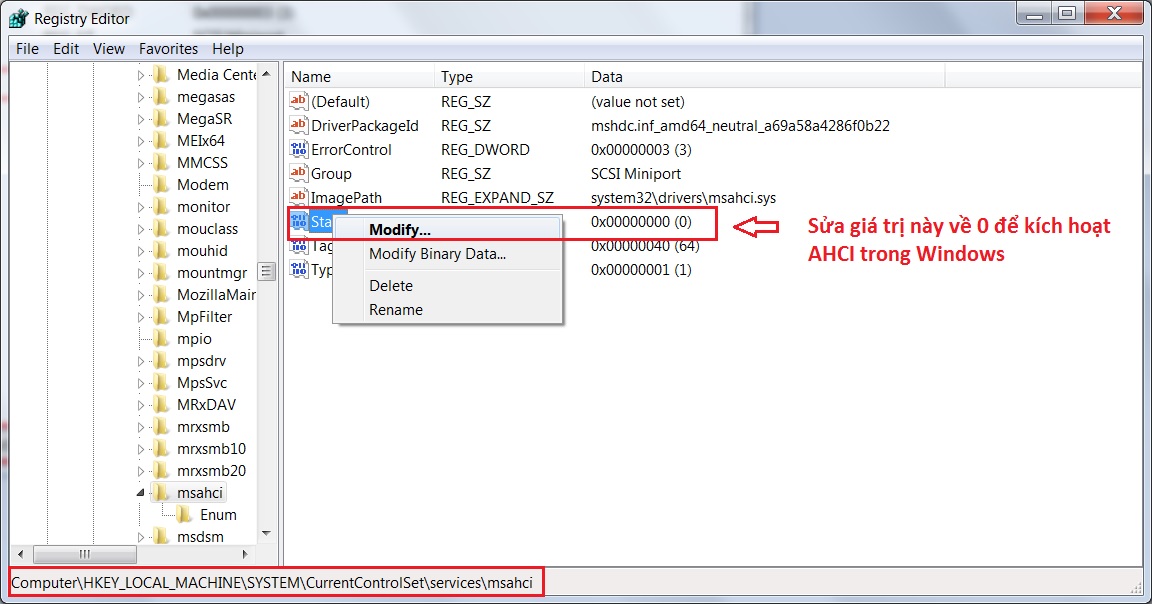Select the (Default) string value icon
1152x606 pixels.
[x=298, y=101]
